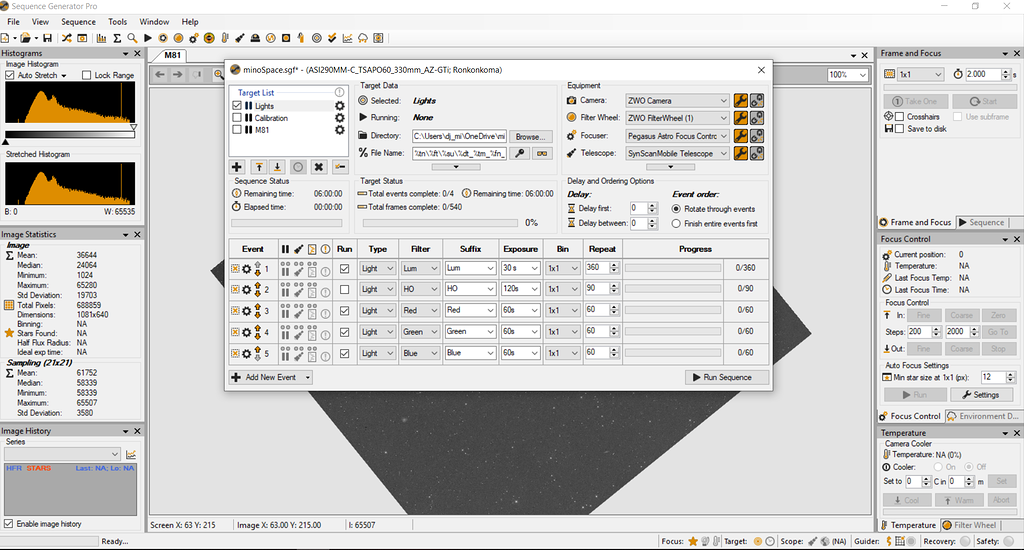Open the Calibration target settings gear

pyautogui.click(x=340, y=118)
